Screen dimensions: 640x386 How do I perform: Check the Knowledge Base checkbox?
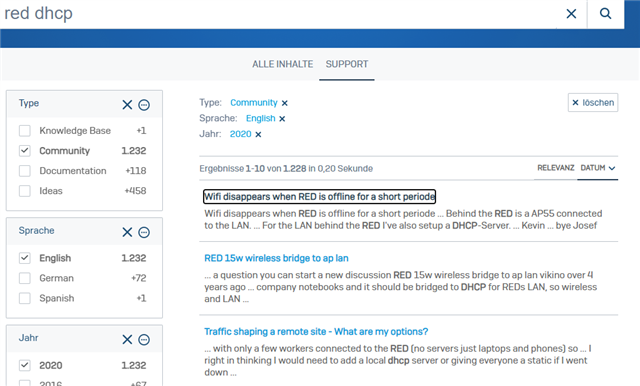point(25,131)
